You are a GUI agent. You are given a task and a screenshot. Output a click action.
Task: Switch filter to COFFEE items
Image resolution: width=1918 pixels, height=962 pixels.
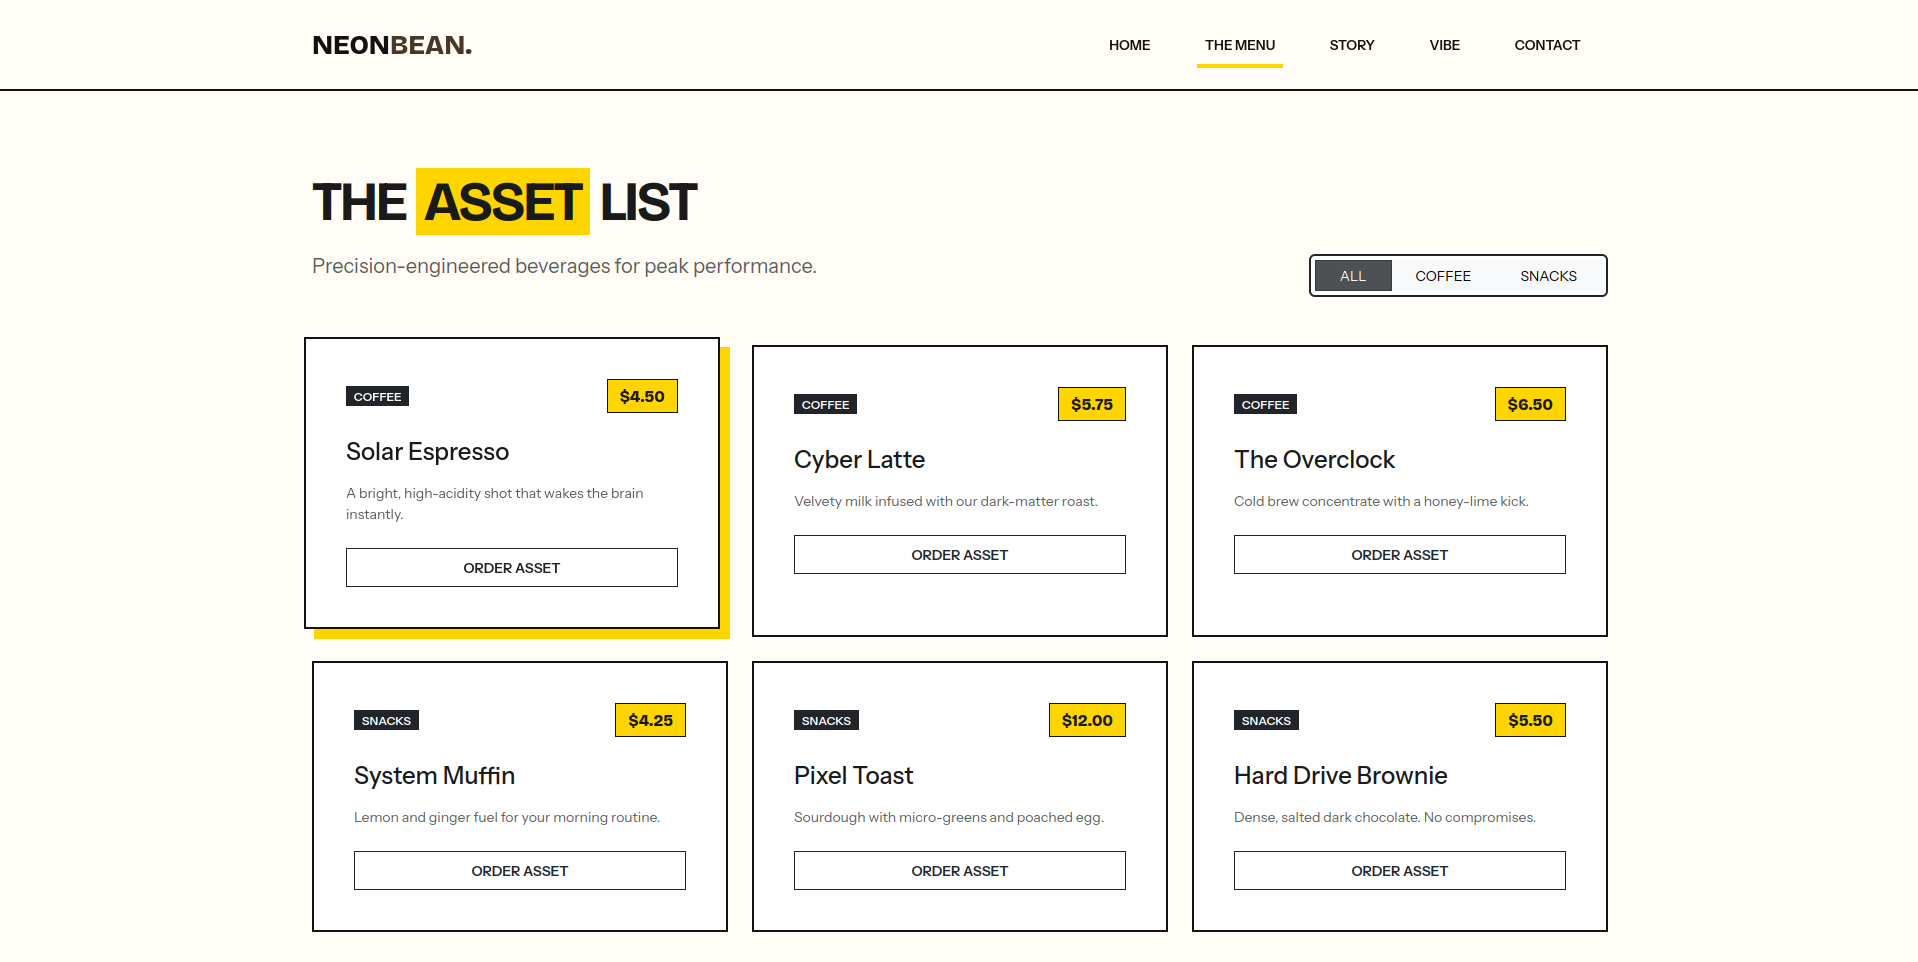tap(1443, 275)
